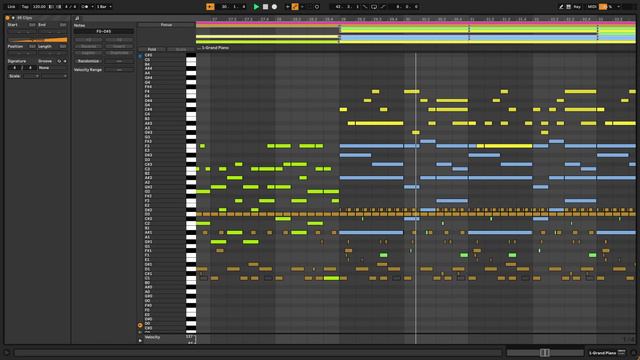
Task: Click the Invert notes button
Action: pyautogui.click(x=119, y=47)
